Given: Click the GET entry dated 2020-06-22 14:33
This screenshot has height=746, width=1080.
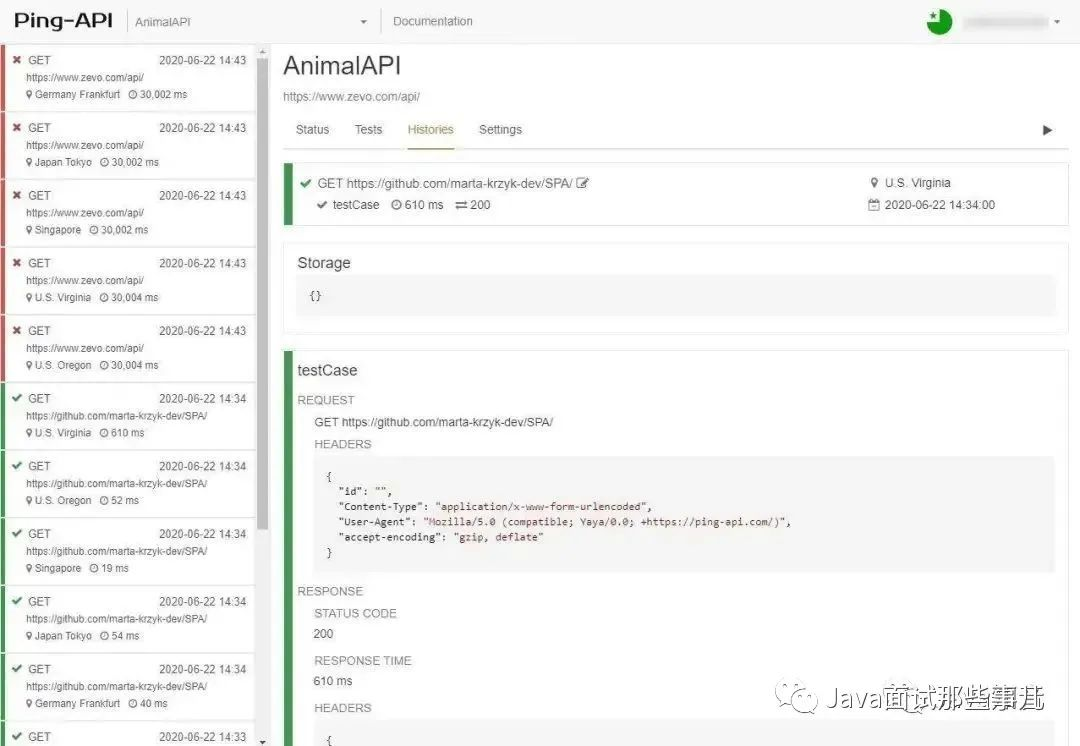Looking at the screenshot, I should (x=129, y=734).
